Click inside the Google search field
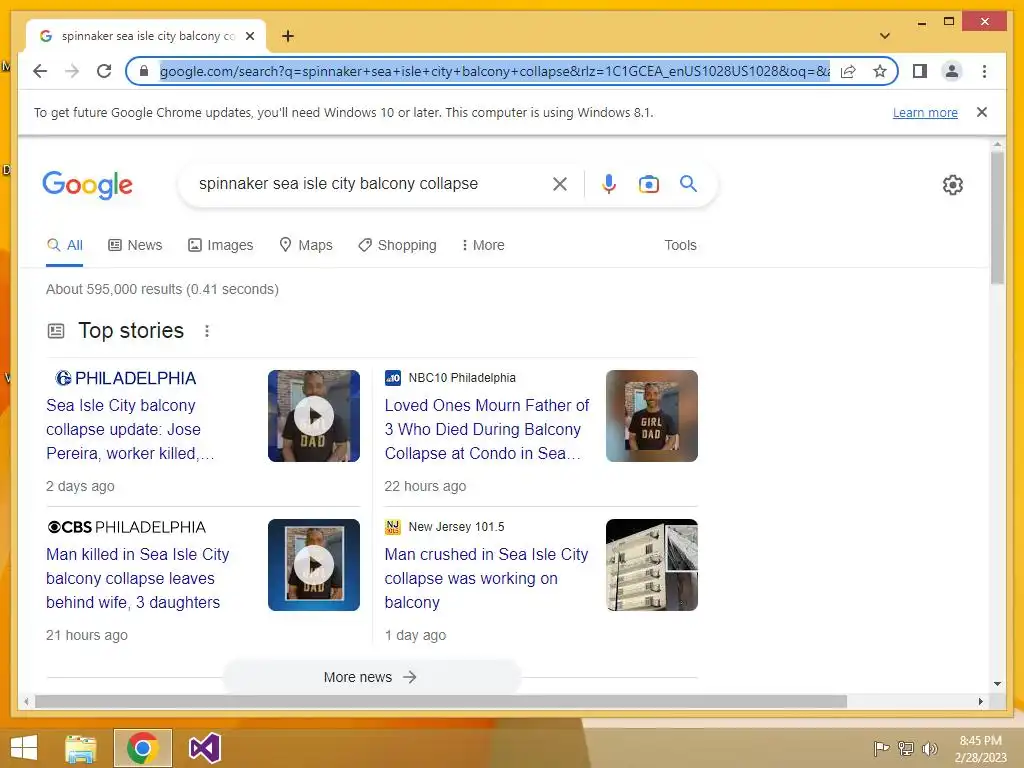The image size is (1024, 768). pyautogui.click(x=369, y=184)
